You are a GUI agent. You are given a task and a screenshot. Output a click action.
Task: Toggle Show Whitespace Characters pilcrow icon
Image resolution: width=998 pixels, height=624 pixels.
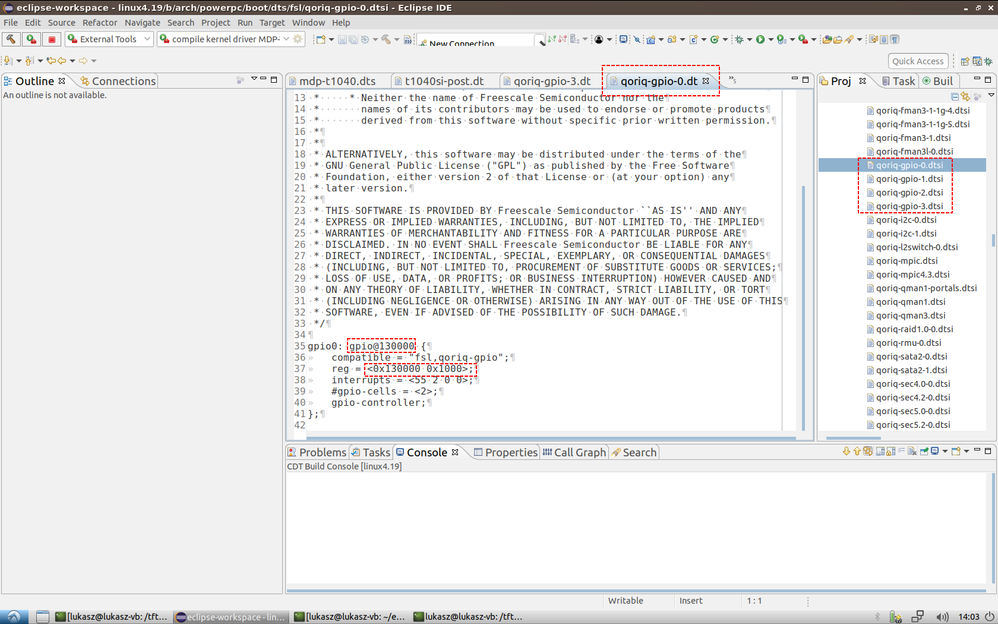pos(894,39)
